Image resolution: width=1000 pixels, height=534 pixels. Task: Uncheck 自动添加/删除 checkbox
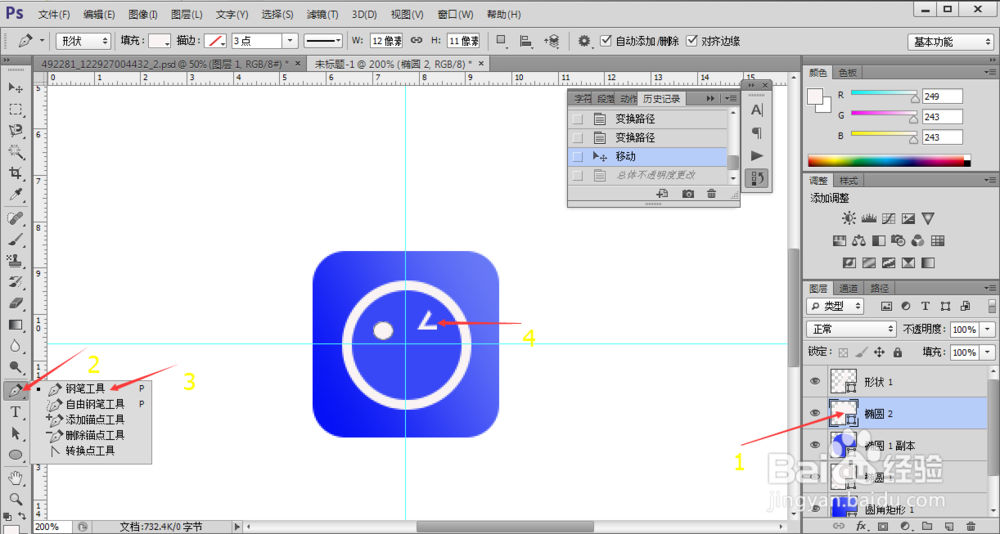tap(606, 41)
